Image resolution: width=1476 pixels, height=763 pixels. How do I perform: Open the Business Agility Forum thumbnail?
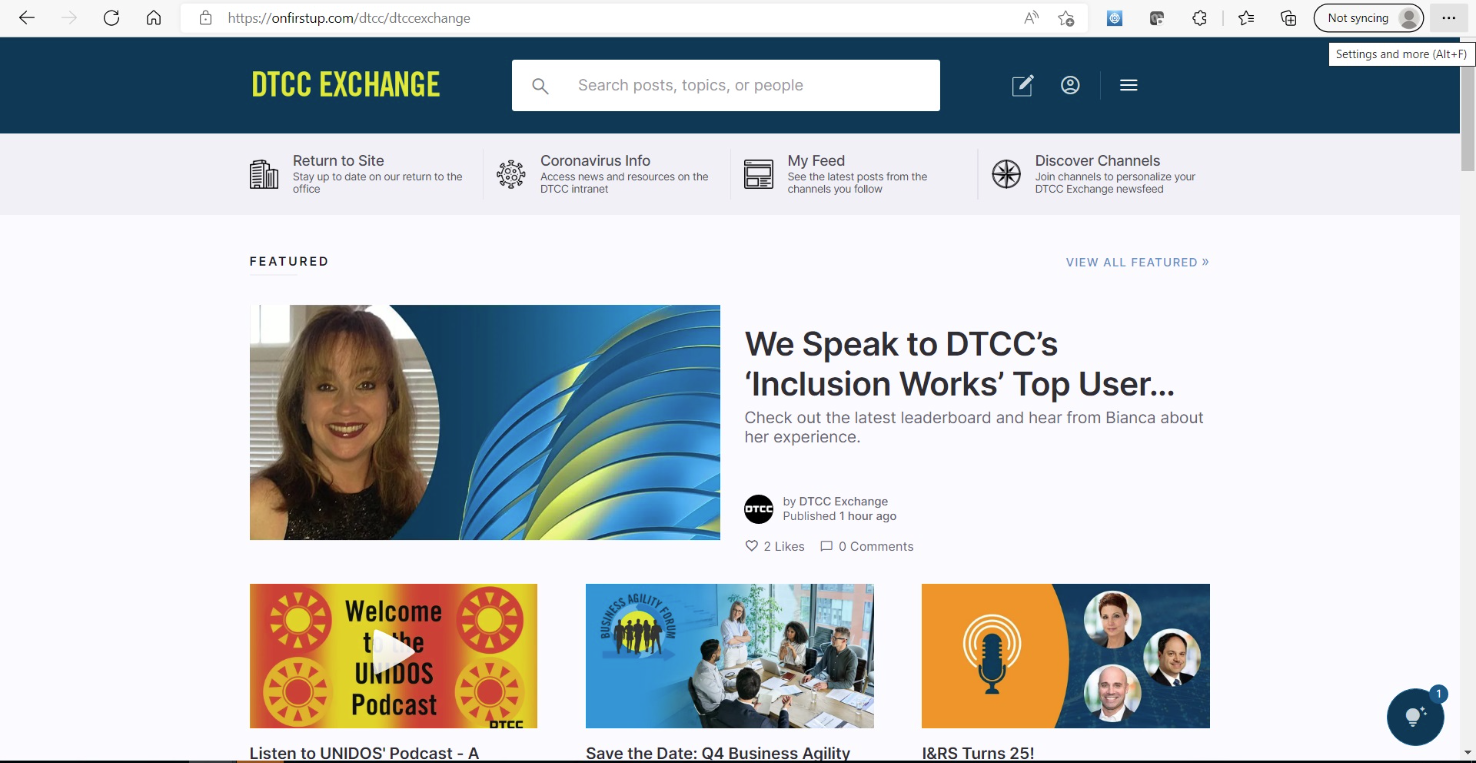tap(730, 656)
